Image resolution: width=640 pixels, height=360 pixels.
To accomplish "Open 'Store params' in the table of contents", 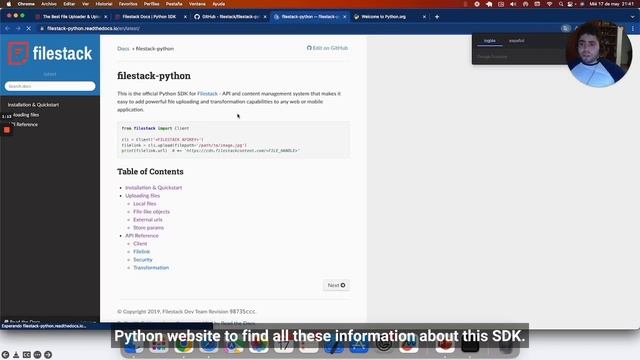I will pos(148,228).
